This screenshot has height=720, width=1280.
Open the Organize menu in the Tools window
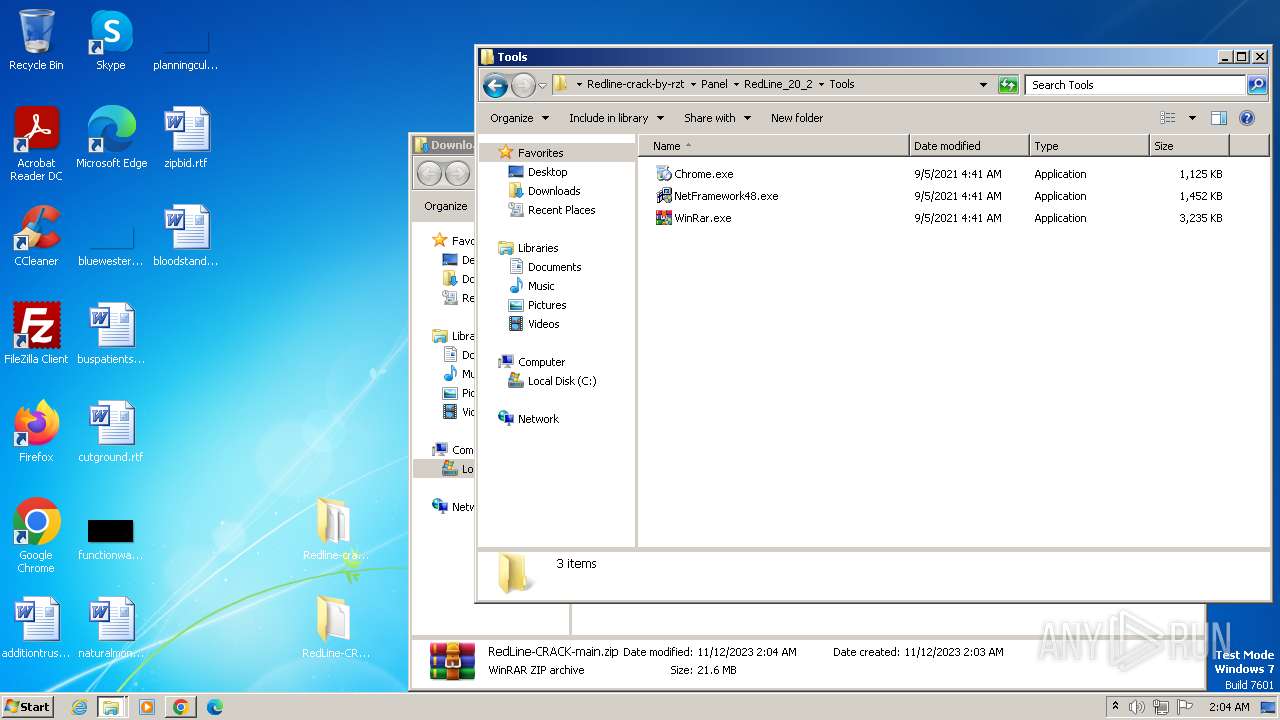point(519,118)
